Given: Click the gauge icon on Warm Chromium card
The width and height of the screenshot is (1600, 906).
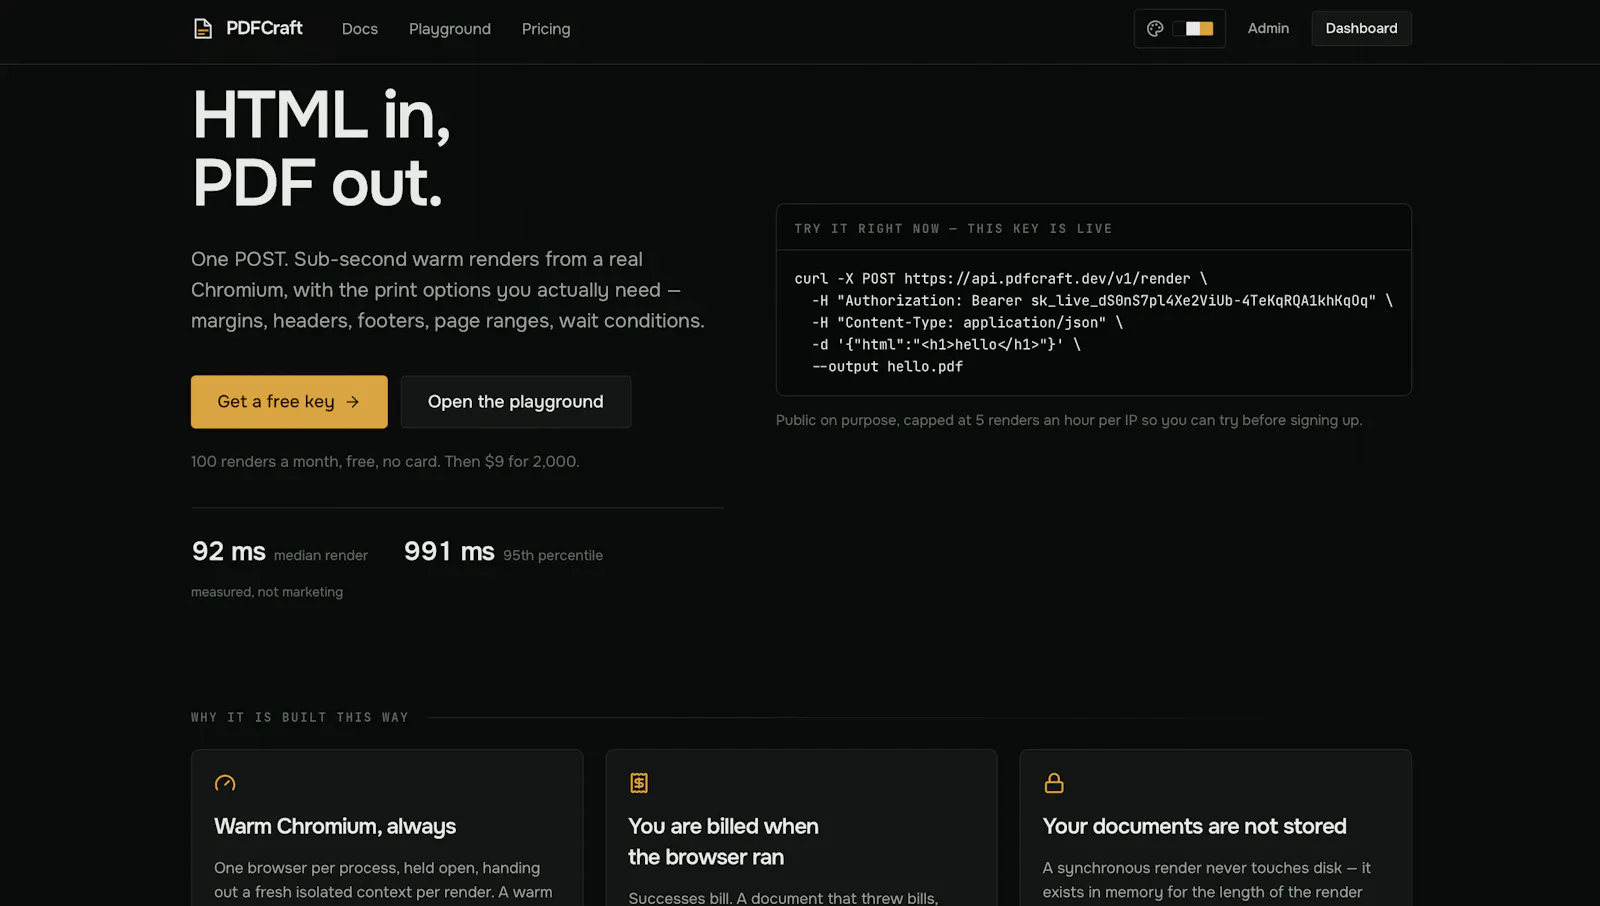Looking at the screenshot, I should coord(225,783).
